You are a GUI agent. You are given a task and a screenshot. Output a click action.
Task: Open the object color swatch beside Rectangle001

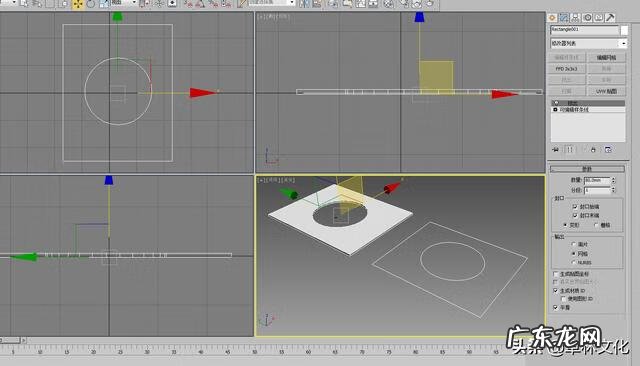(624, 30)
